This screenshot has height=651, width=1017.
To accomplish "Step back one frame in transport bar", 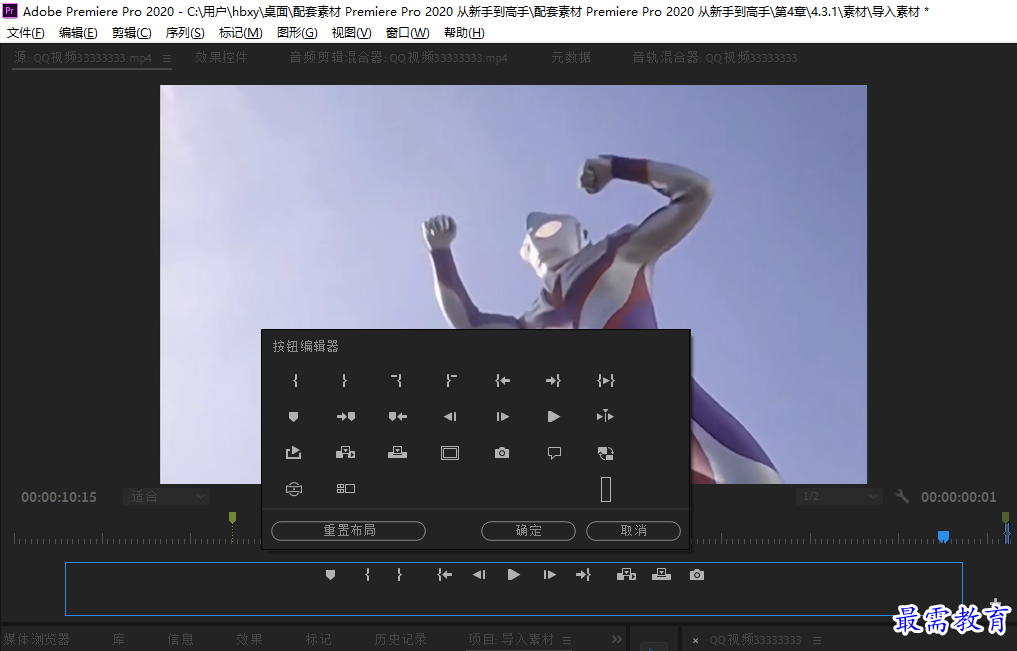I will click(479, 574).
